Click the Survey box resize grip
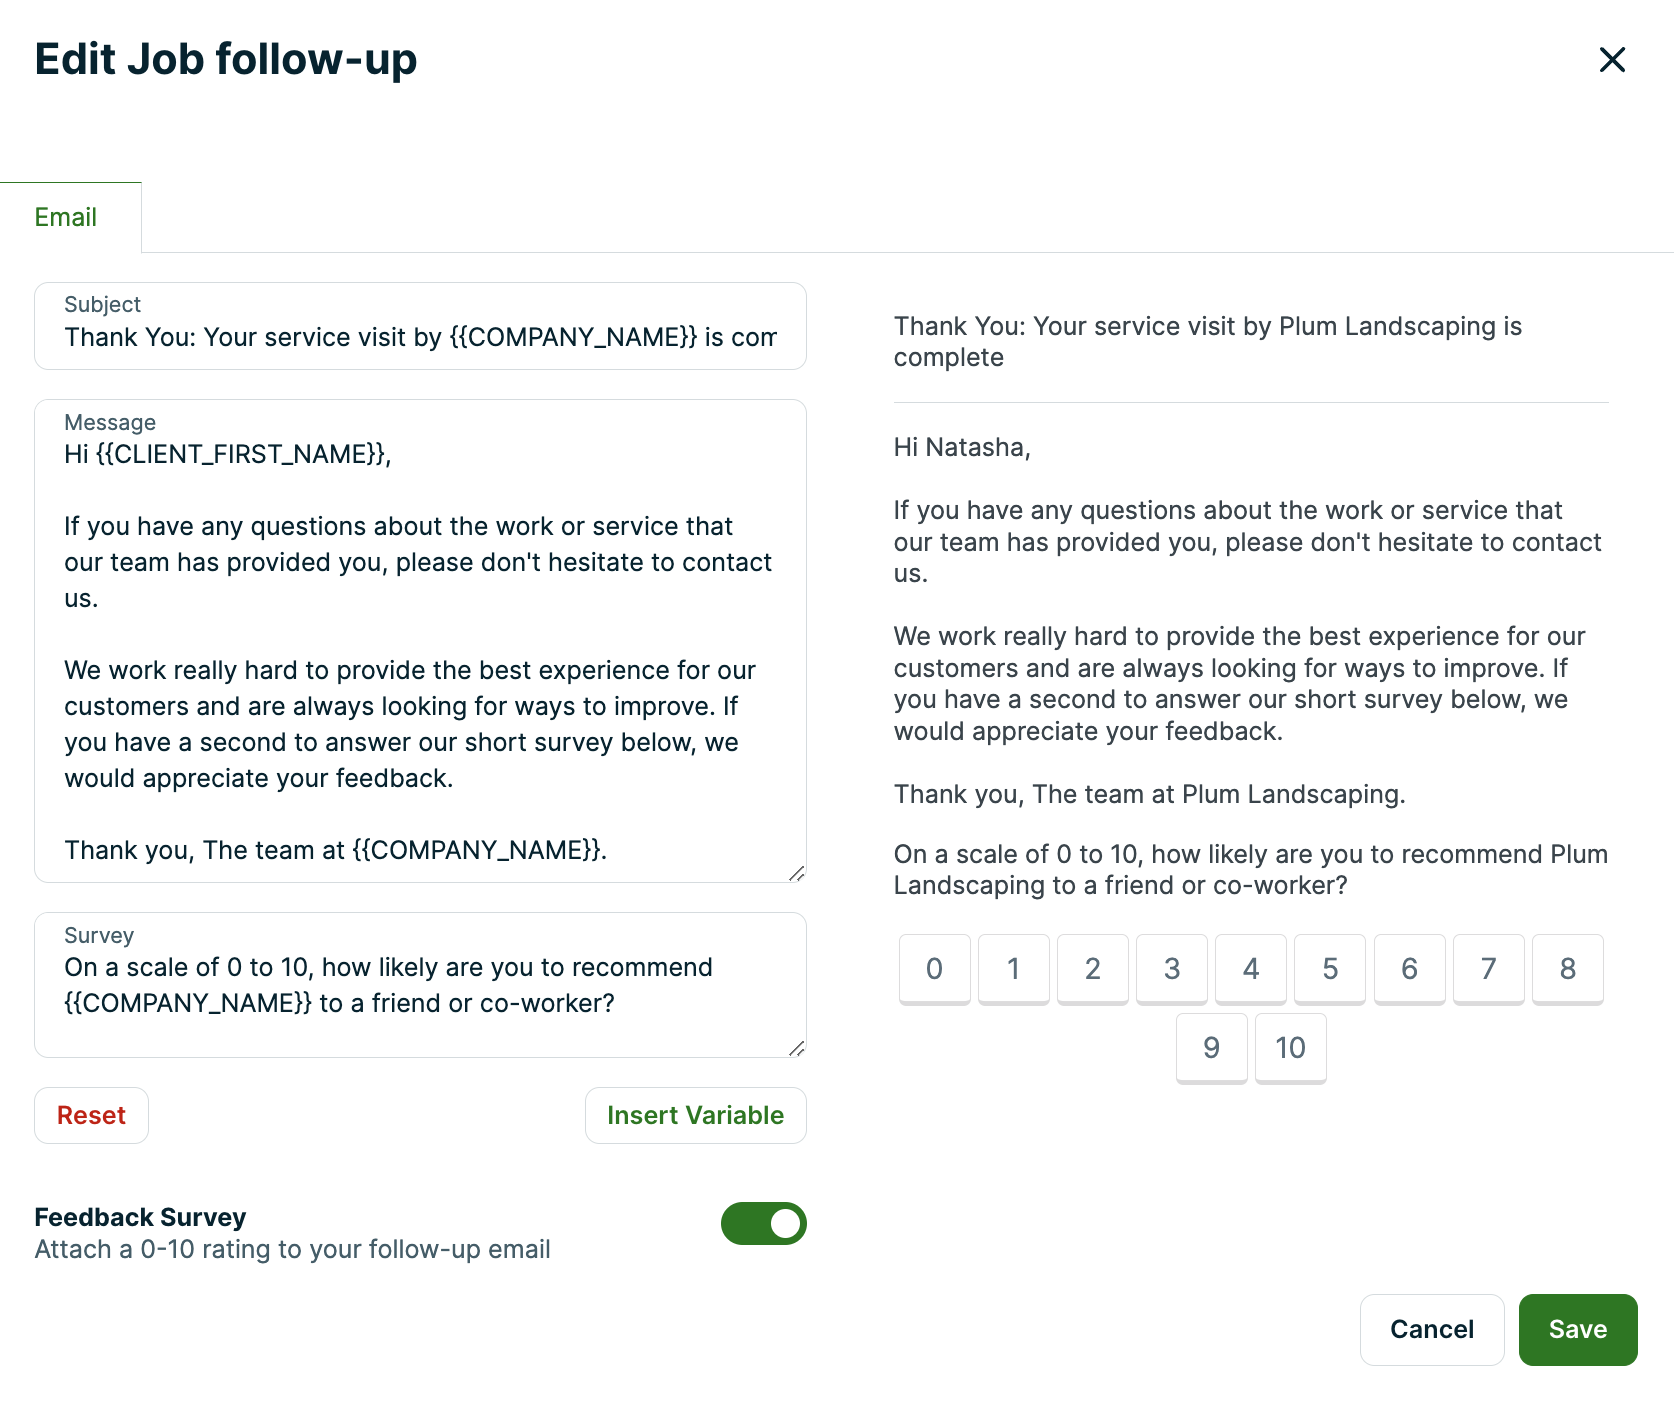Image resolution: width=1674 pixels, height=1402 pixels. click(x=797, y=1048)
